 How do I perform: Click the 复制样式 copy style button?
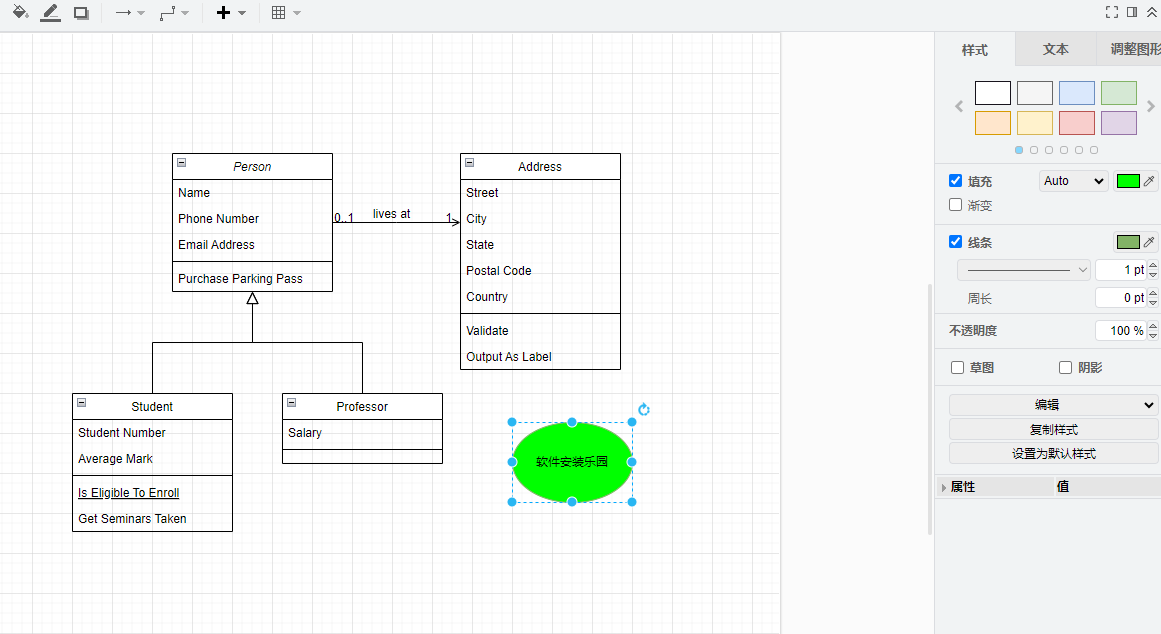pyautogui.click(x=1053, y=429)
